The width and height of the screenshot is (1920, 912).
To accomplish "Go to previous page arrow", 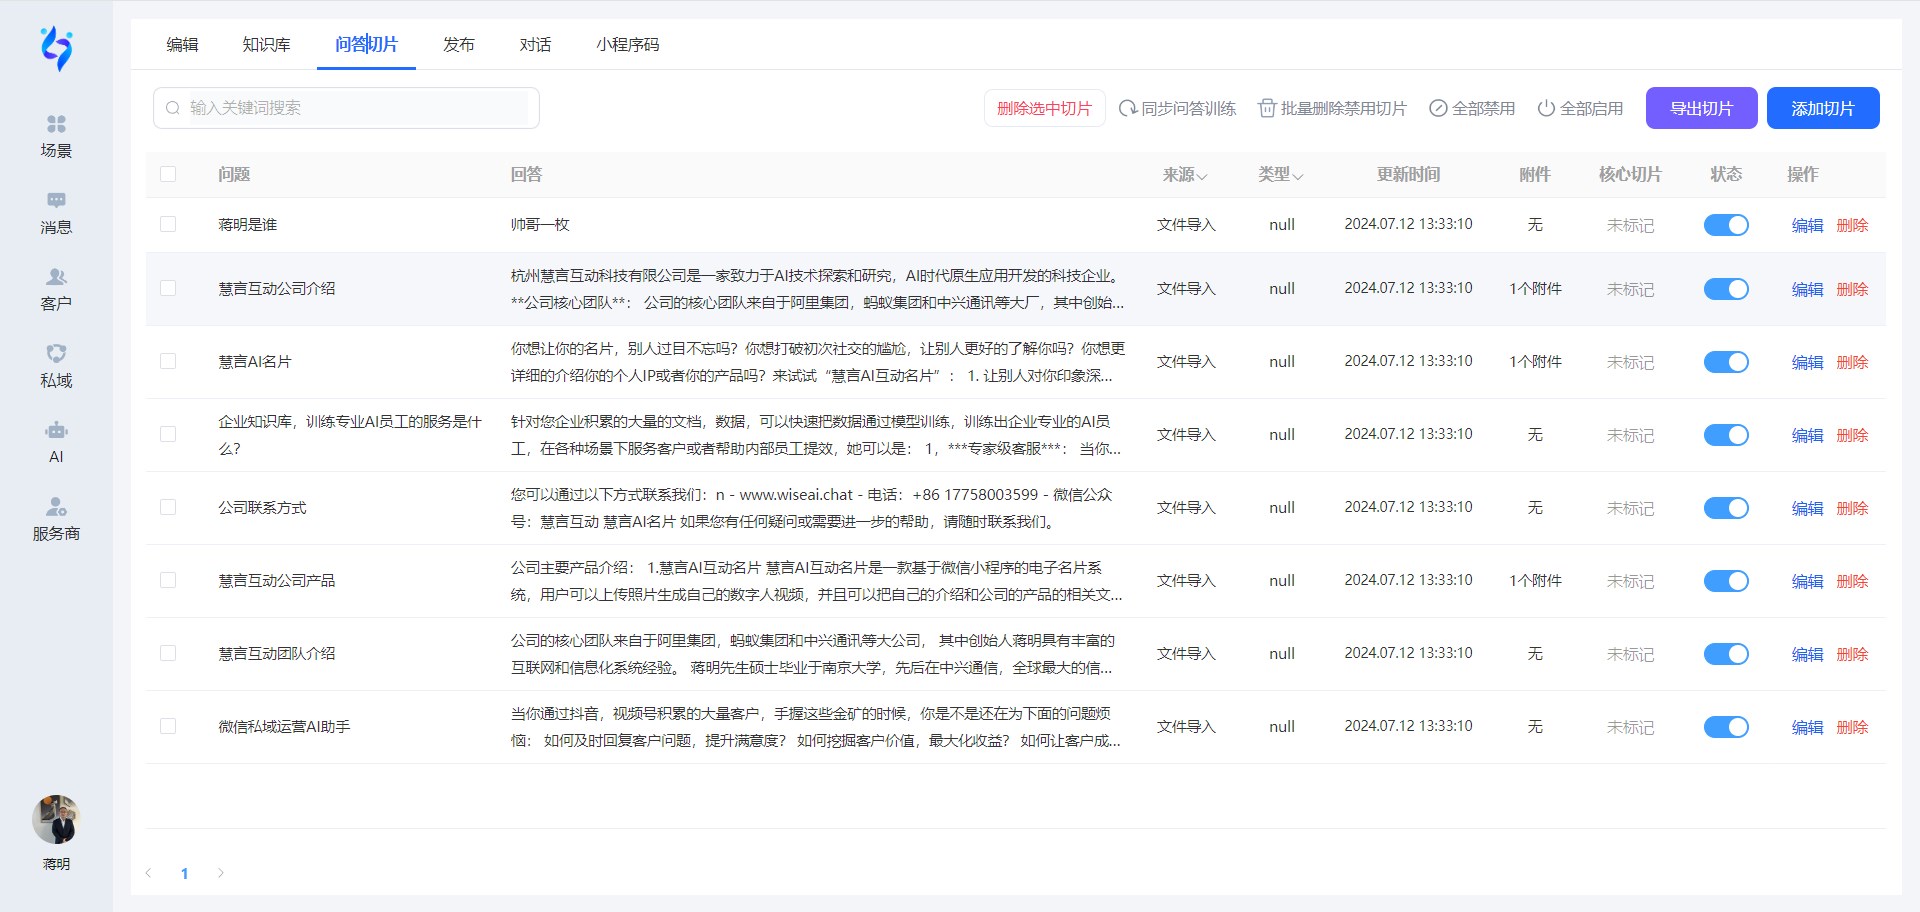I will [149, 873].
